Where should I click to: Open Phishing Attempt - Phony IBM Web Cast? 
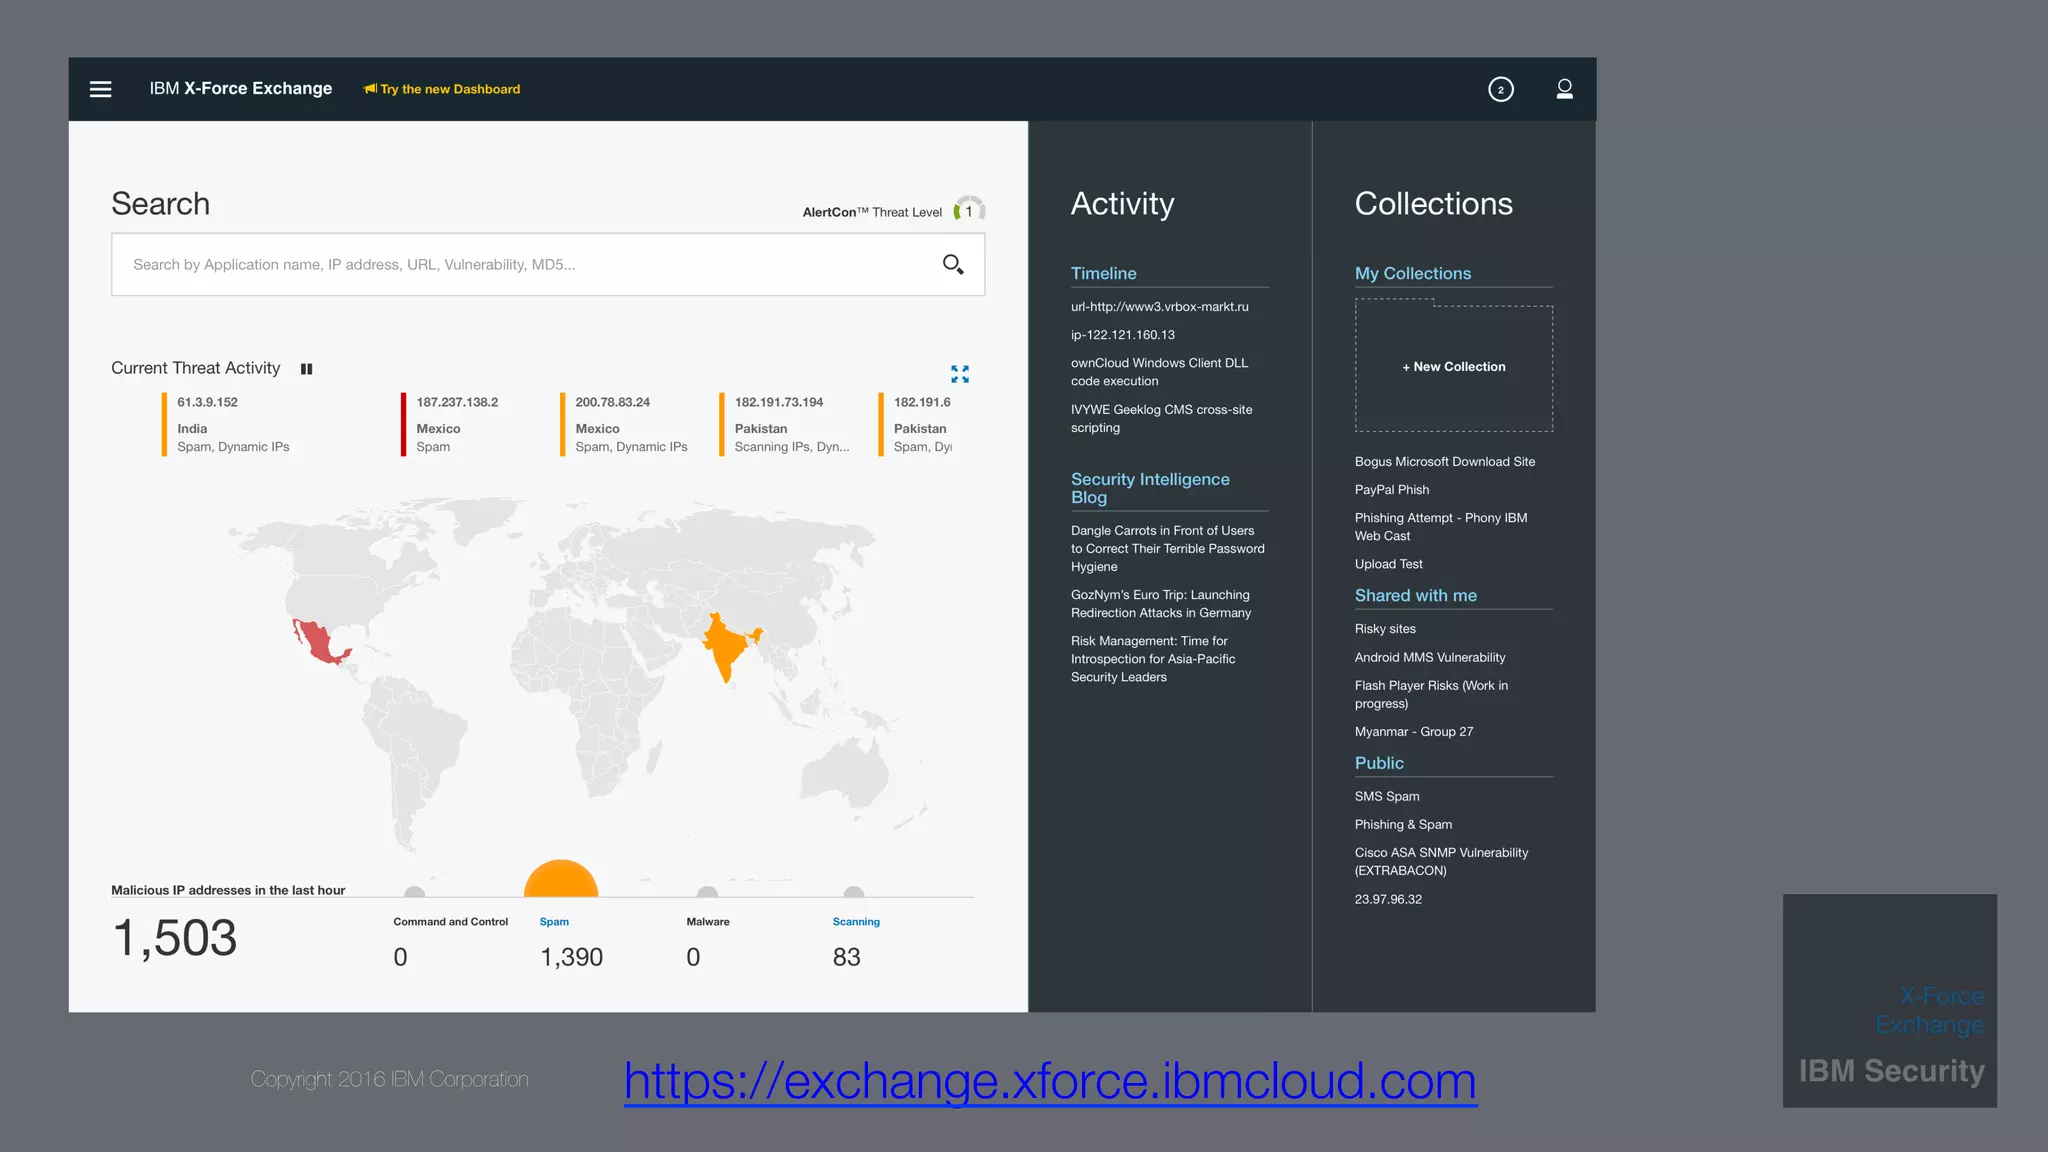click(x=1440, y=527)
